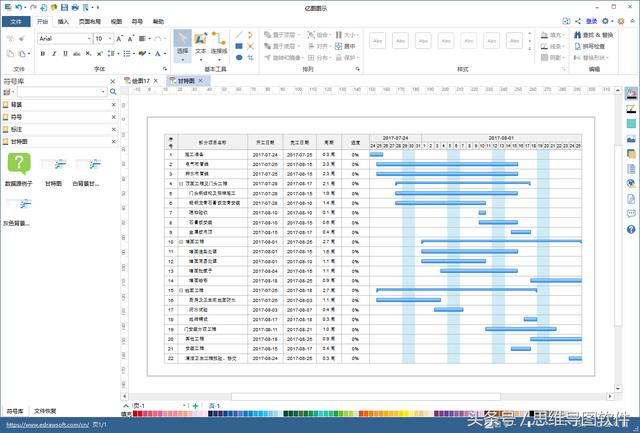The height and width of the screenshot is (433, 640).
Task: Switch to the 页面布局 ribbon tab
Action: coord(90,21)
